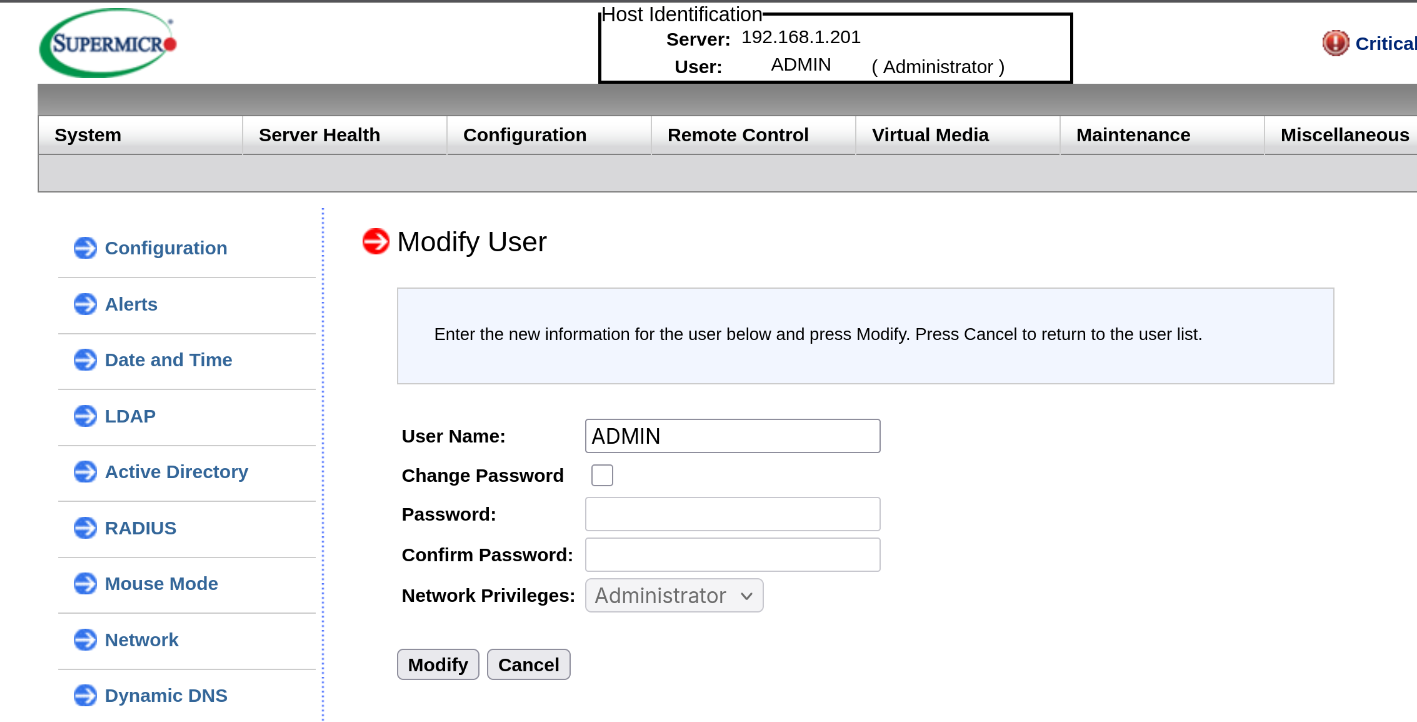
Task: Click into the User Name field
Action: [x=732, y=436]
